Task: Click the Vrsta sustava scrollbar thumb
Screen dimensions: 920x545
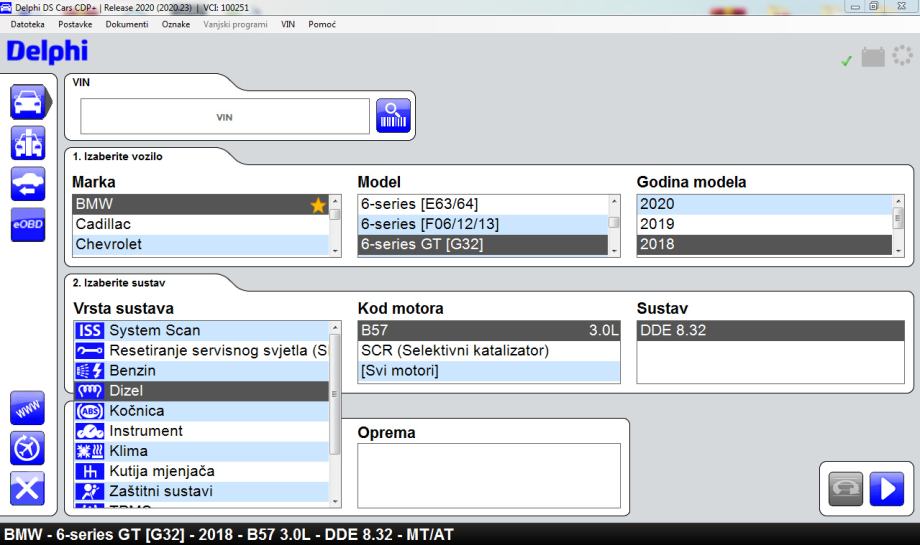Action: [x=335, y=394]
